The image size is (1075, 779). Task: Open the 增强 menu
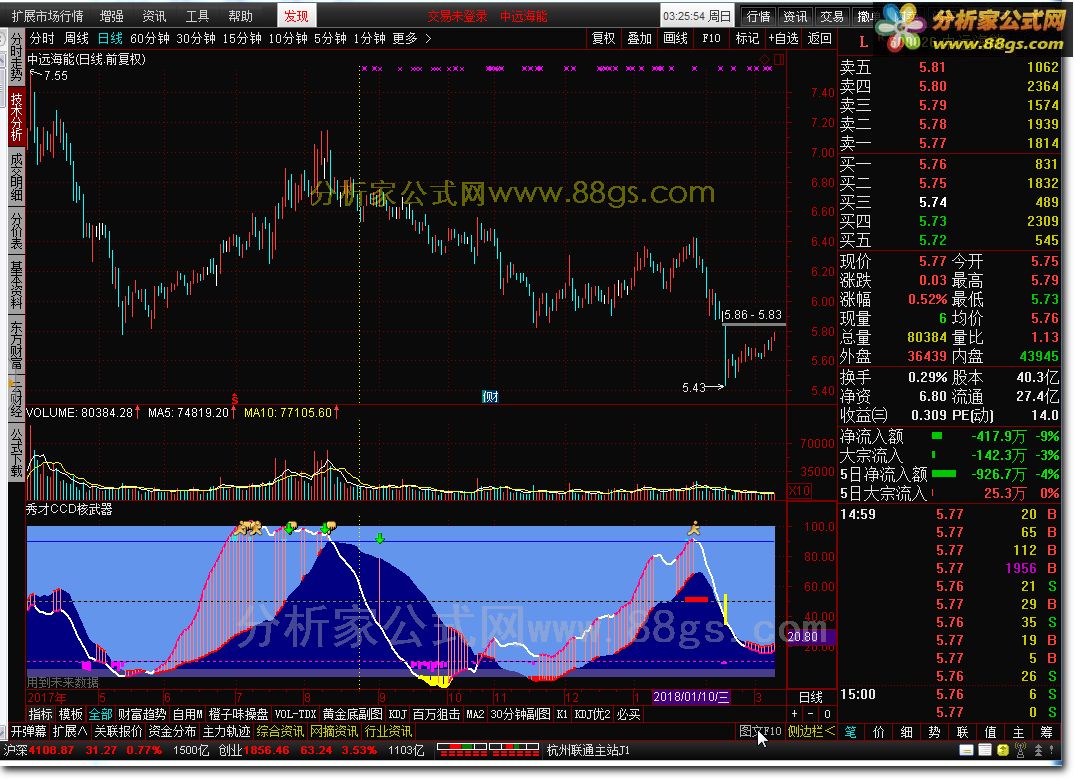(x=112, y=16)
